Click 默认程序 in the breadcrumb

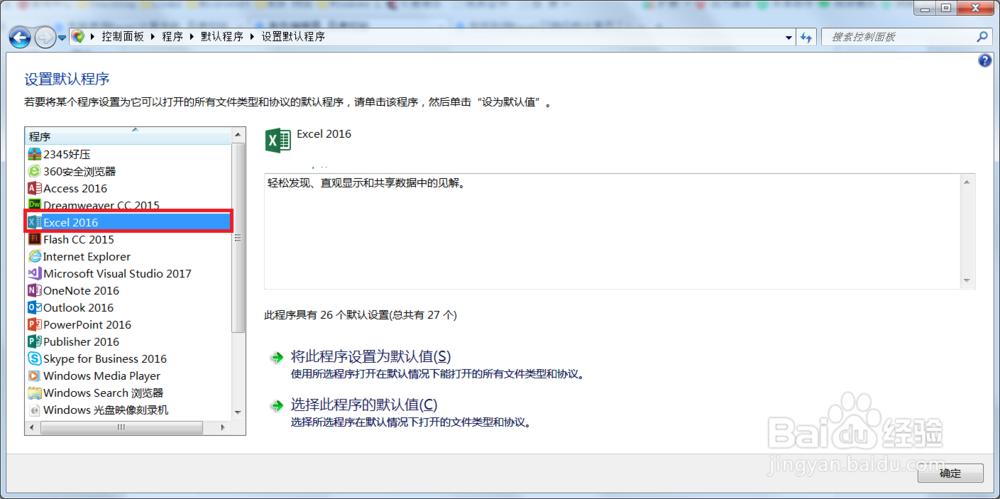coord(222,37)
